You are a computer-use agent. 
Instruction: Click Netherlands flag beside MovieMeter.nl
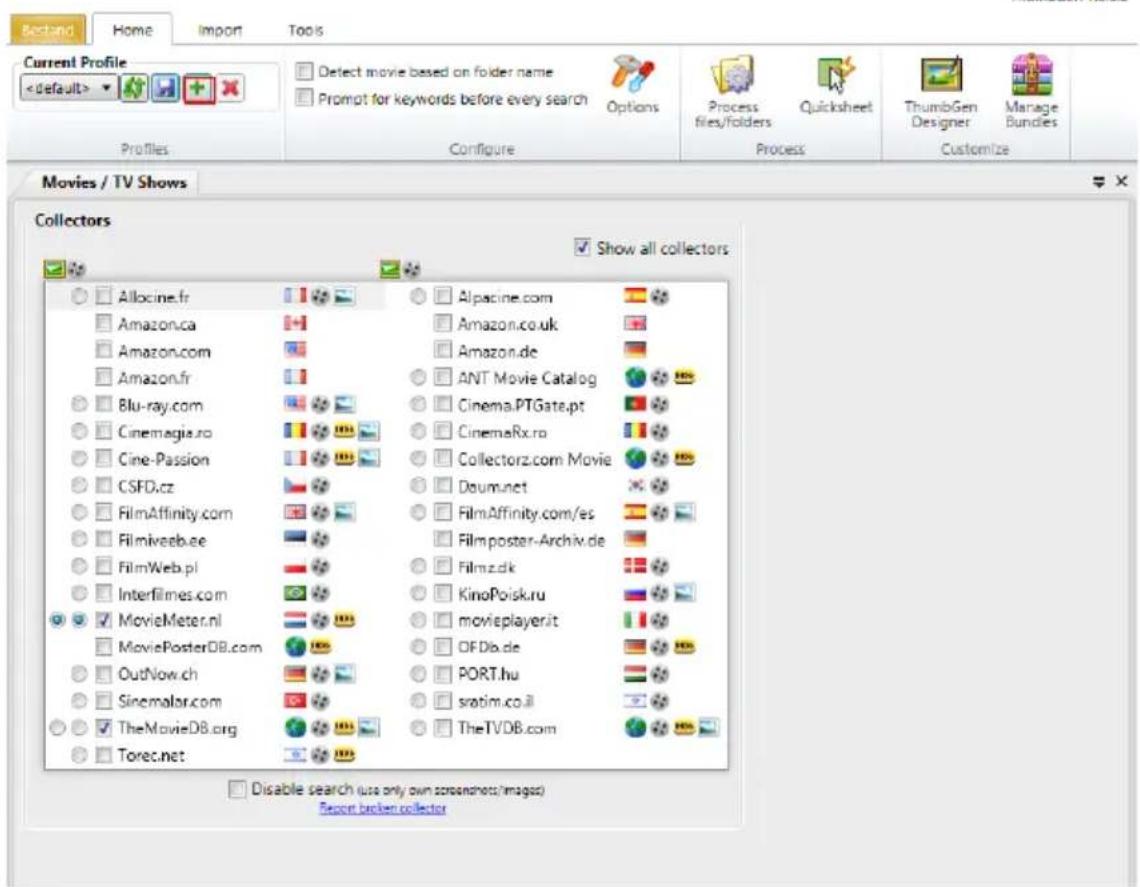[x=294, y=619]
